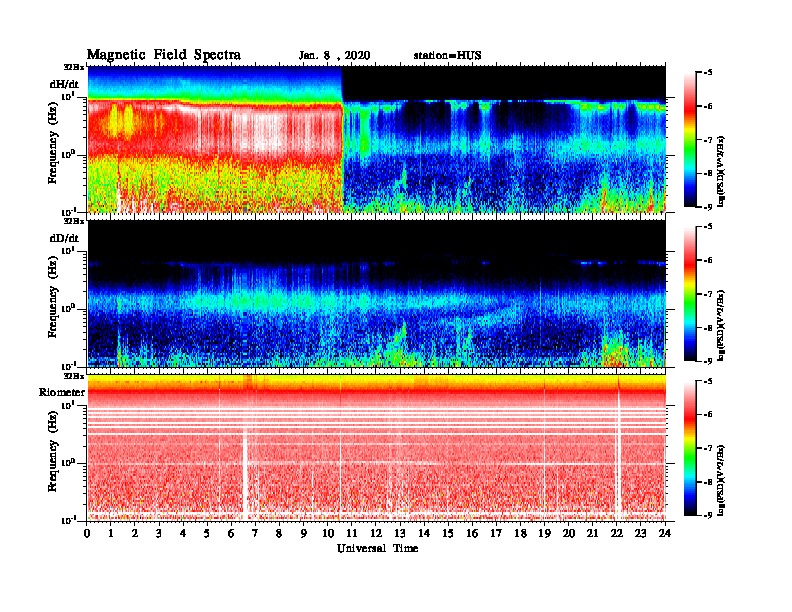The height and width of the screenshot is (612, 792).
Task: Click hour 2 on Universal Time axis
Action: coord(135,534)
